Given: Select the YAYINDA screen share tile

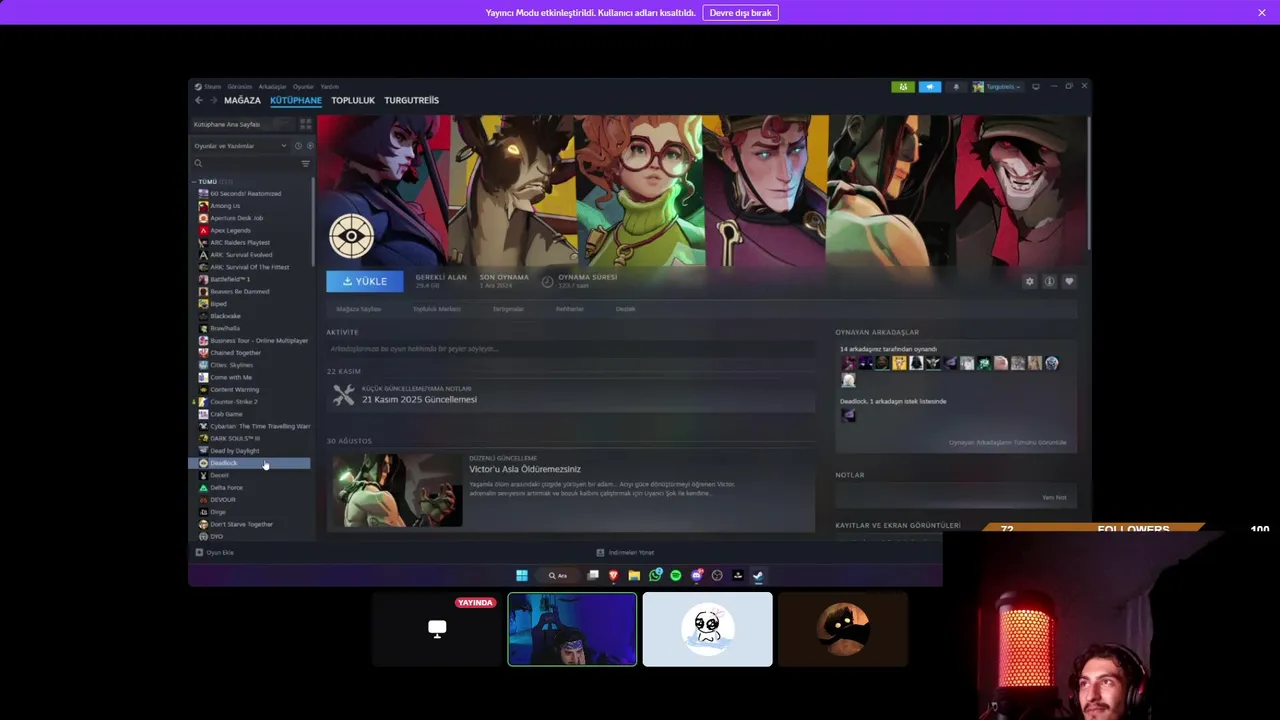Looking at the screenshot, I should click(437, 629).
